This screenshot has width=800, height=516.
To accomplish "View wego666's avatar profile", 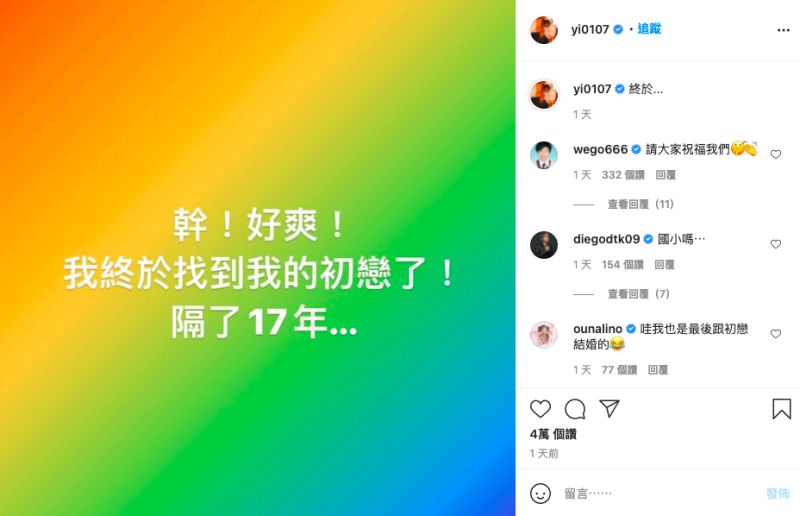I will click(544, 155).
